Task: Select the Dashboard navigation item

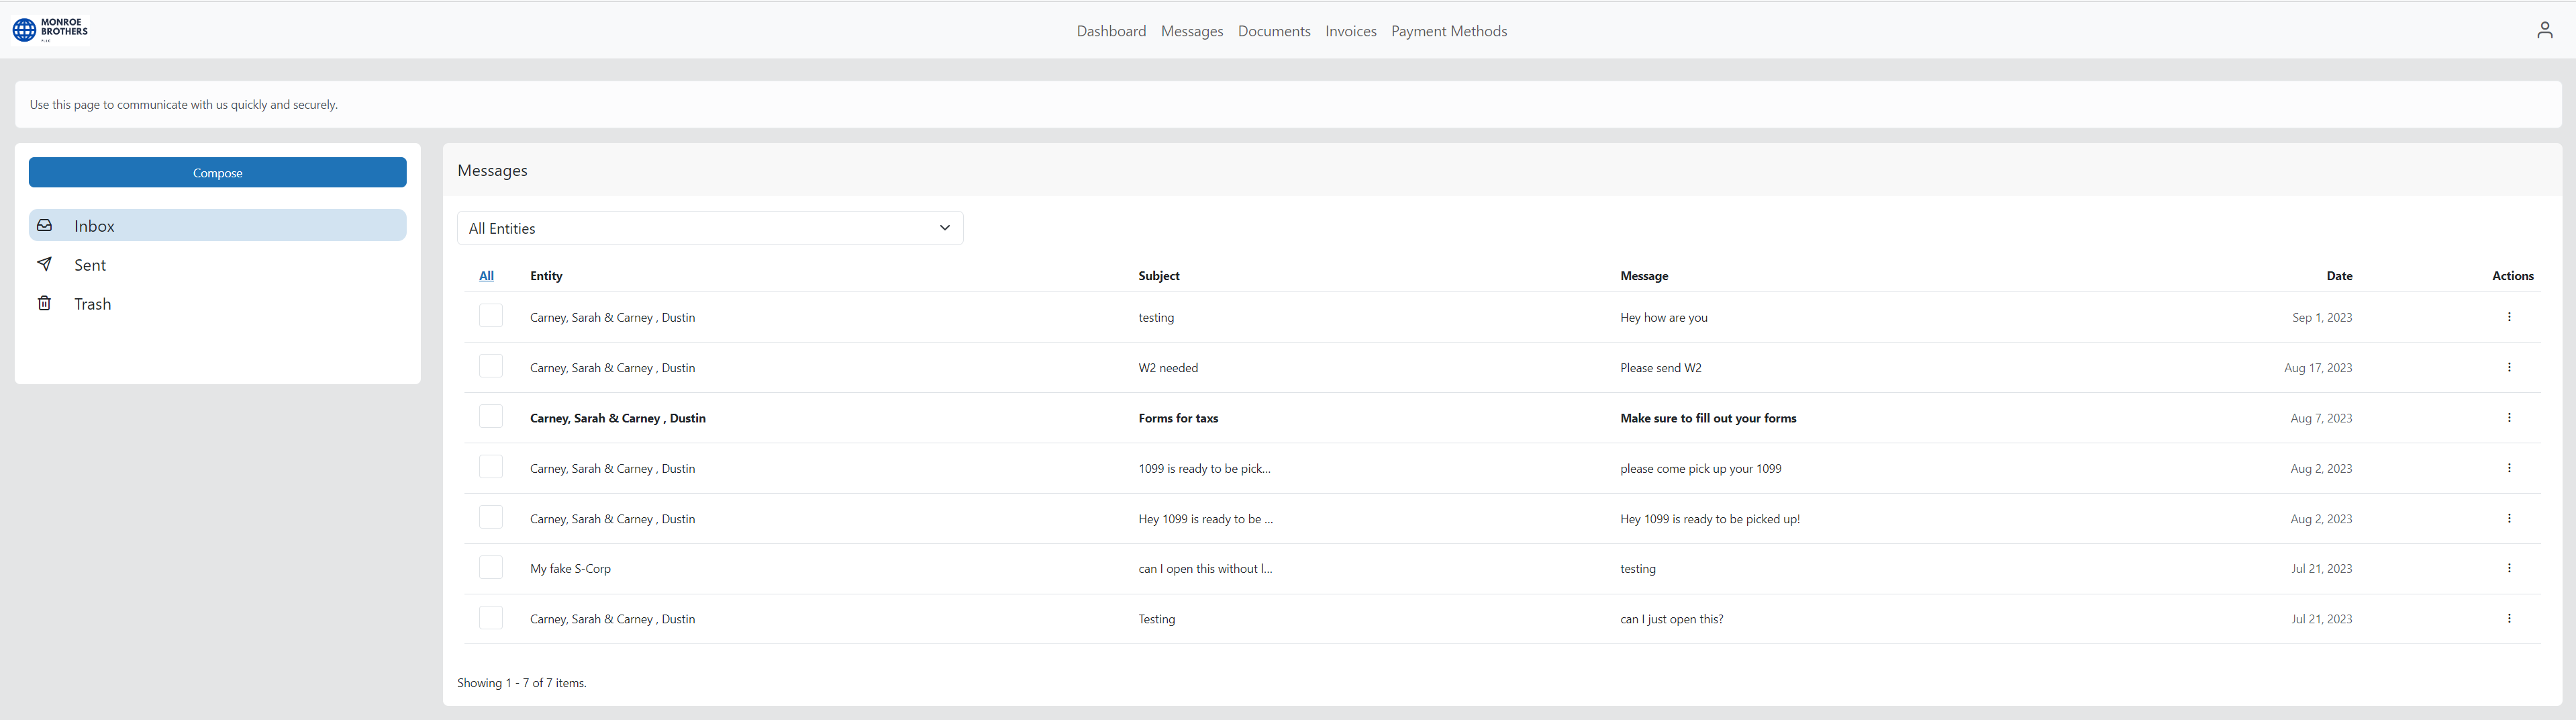Action: coord(1111,31)
